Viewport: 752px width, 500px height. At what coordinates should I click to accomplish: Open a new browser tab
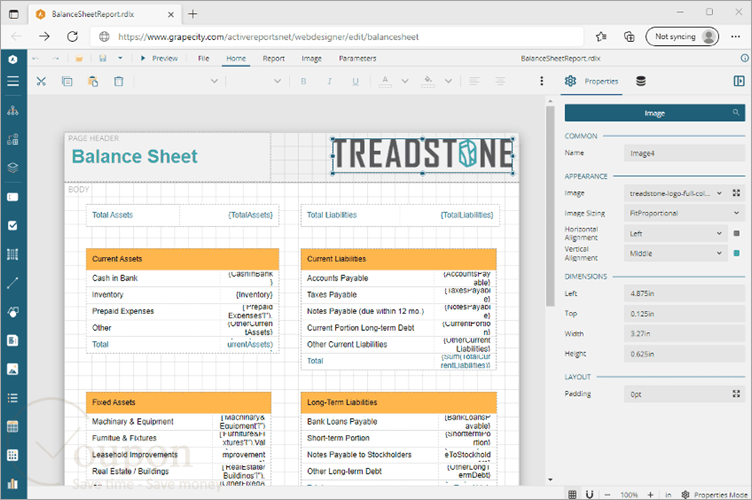click(x=193, y=14)
